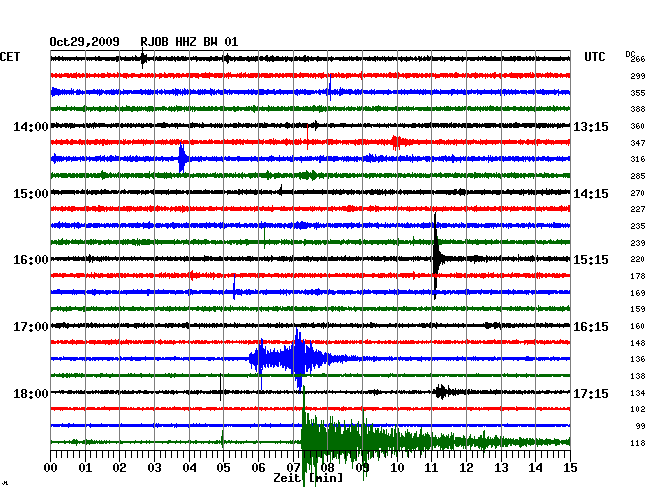The image size is (650, 494).
Task: Click the 16:15 UTC time label
Action: click(x=591, y=327)
